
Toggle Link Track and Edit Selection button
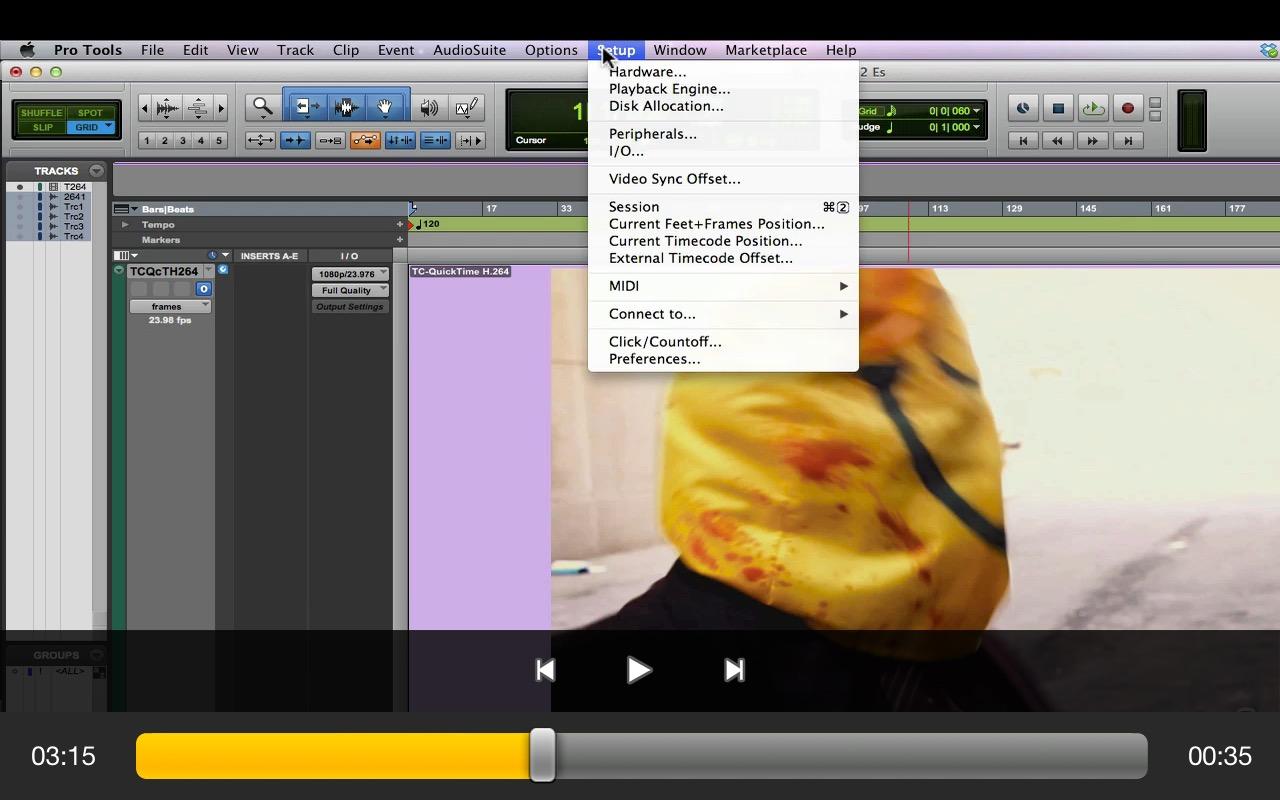[x=435, y=141]
